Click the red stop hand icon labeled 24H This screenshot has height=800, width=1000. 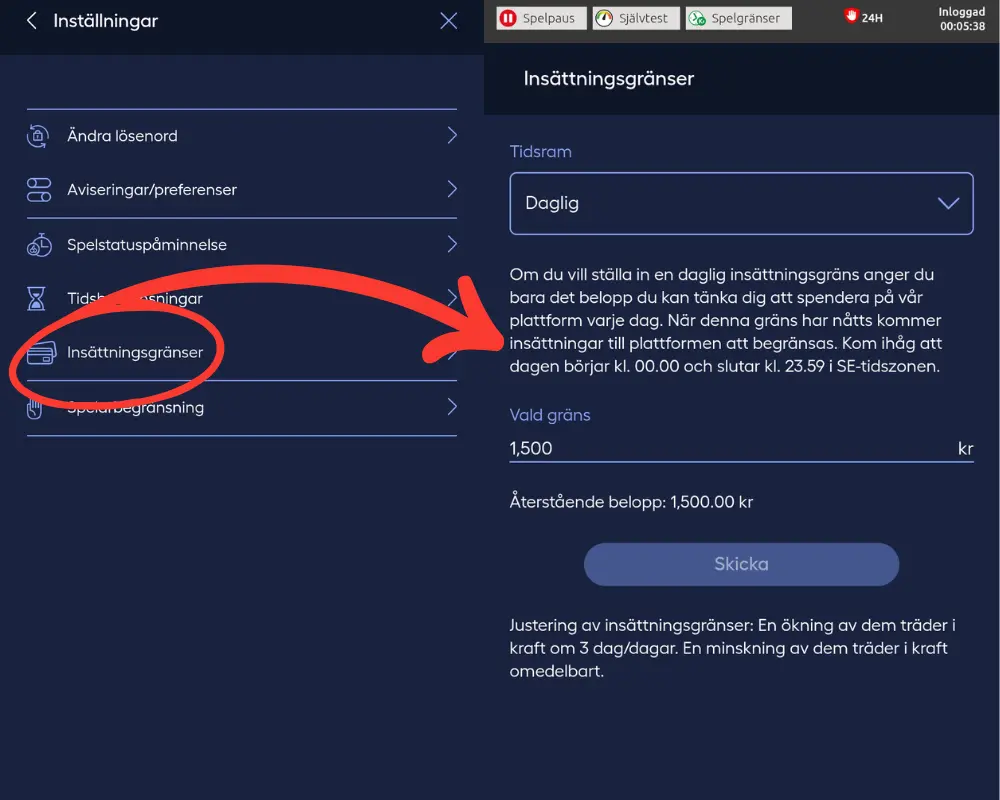pyautogui.click(x=852, y=16)
